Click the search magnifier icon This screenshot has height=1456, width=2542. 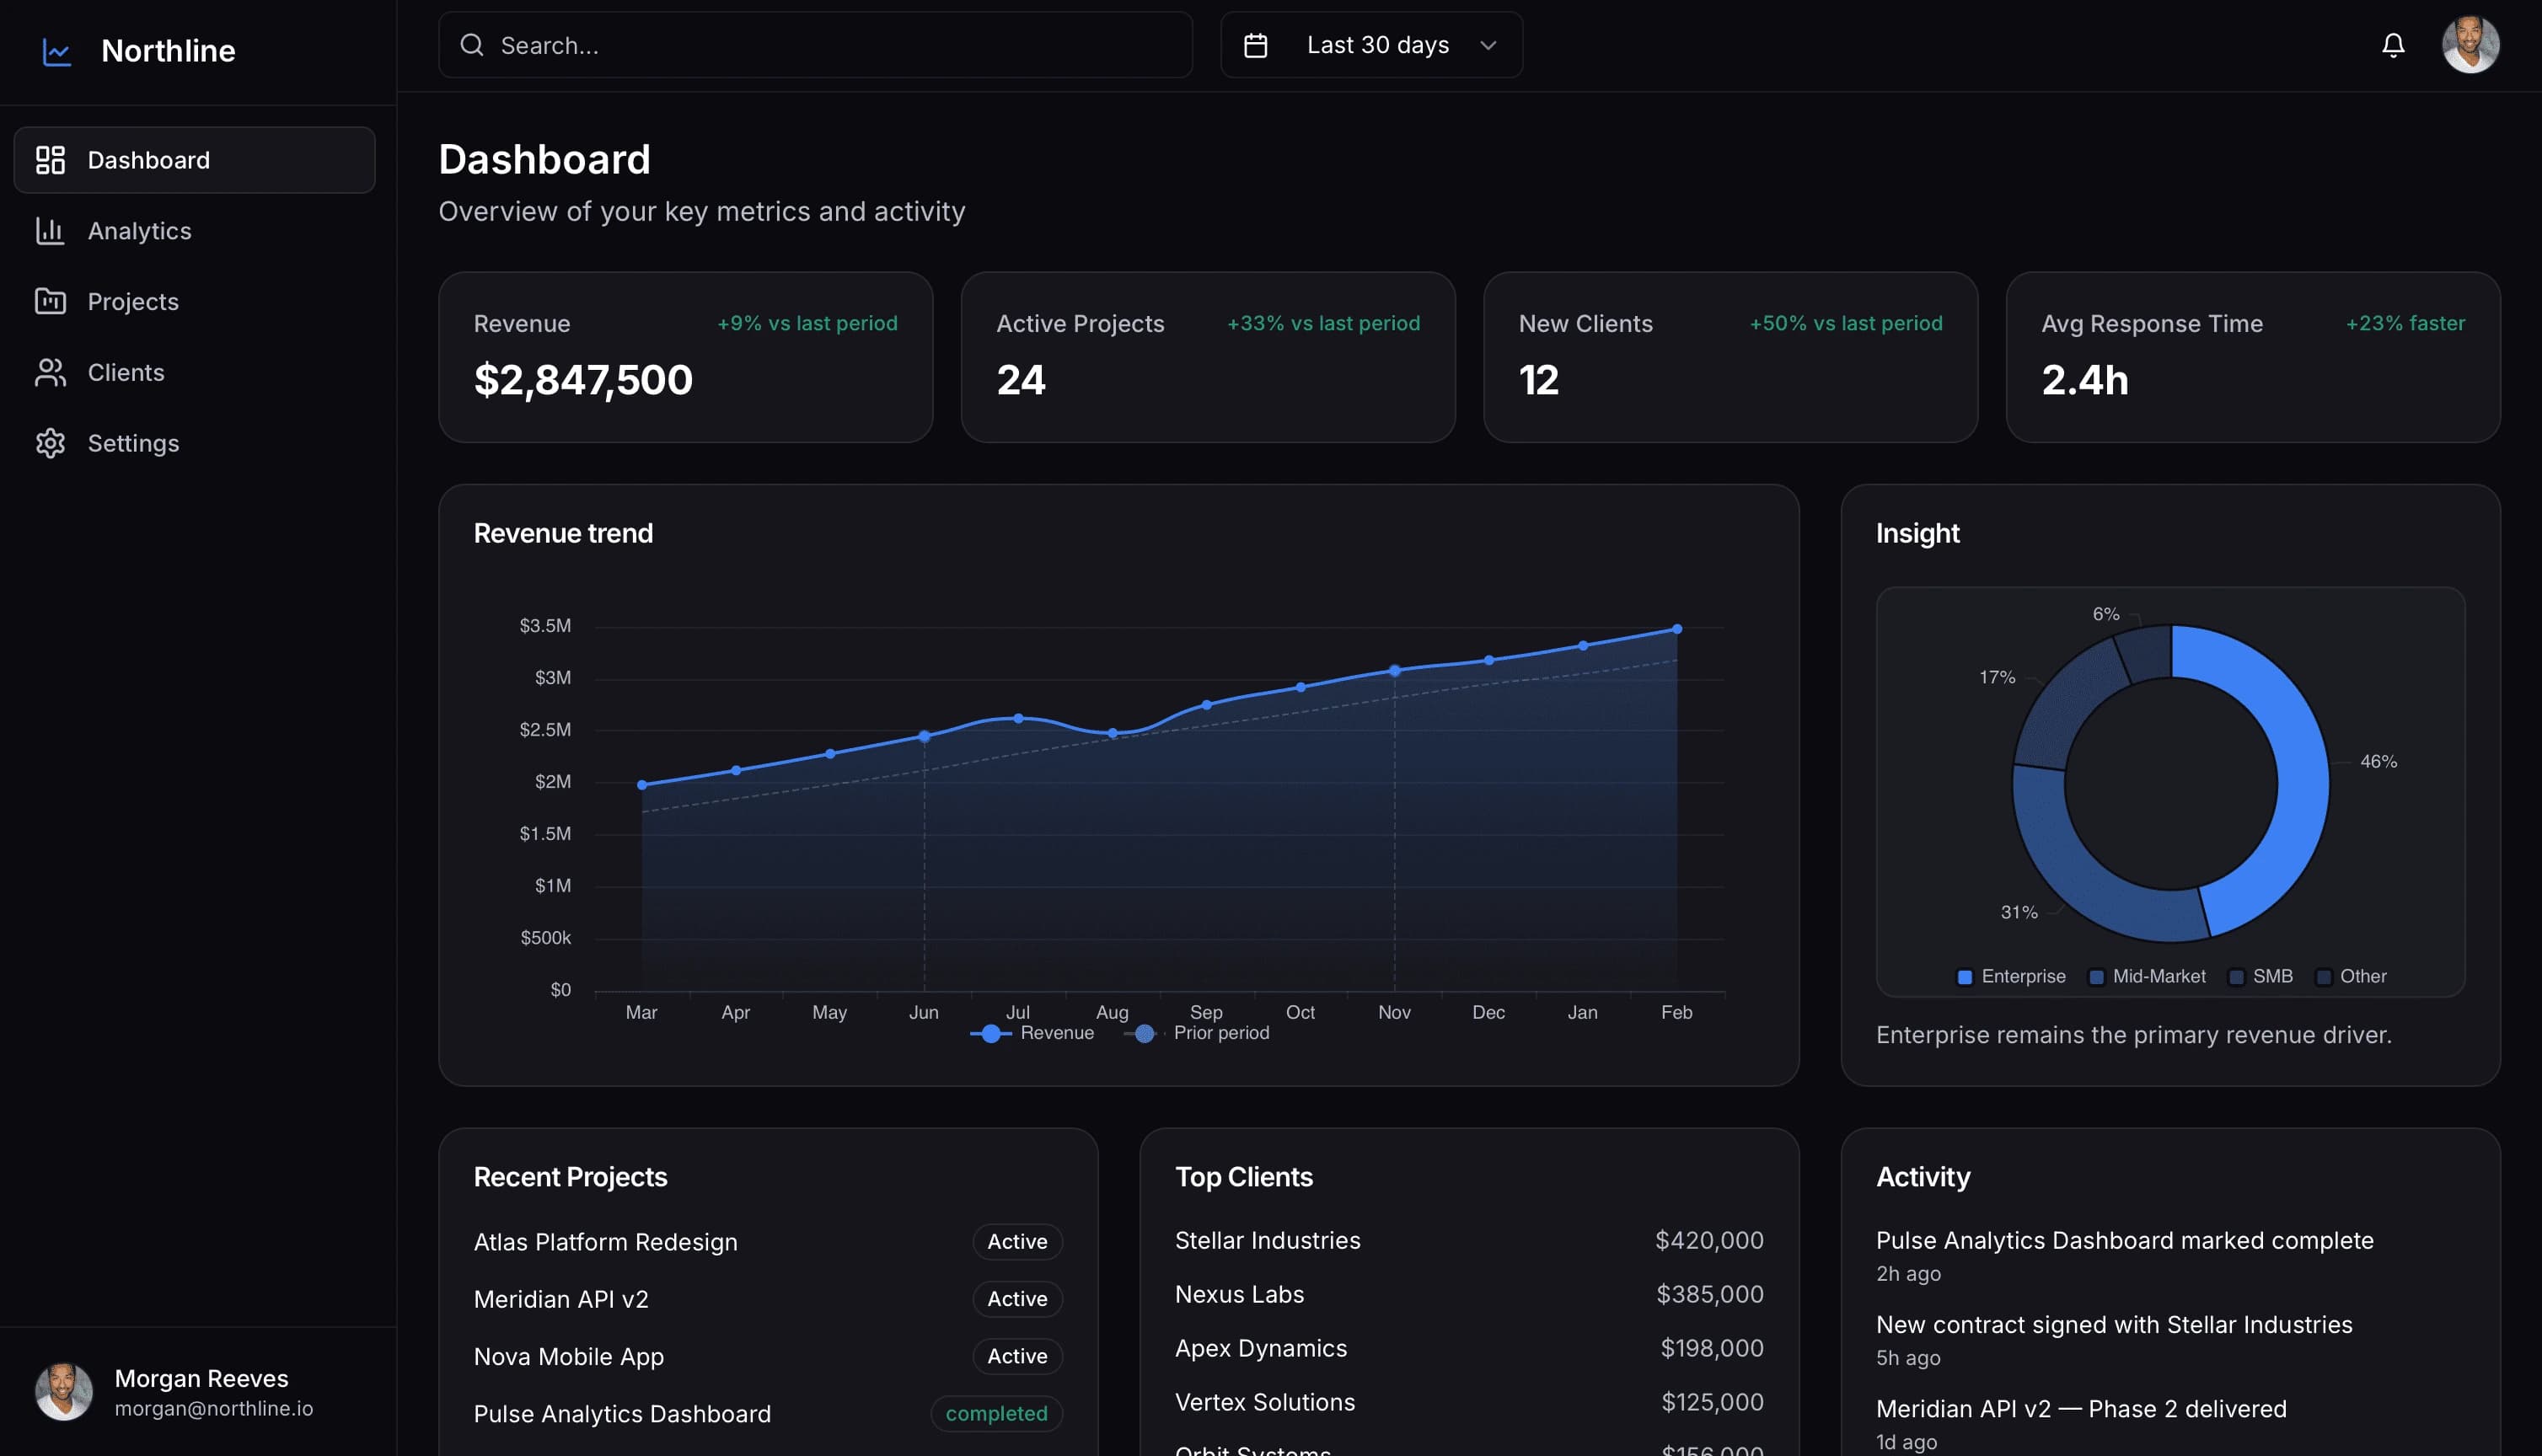pyautogui.click(x=472, y=45)
